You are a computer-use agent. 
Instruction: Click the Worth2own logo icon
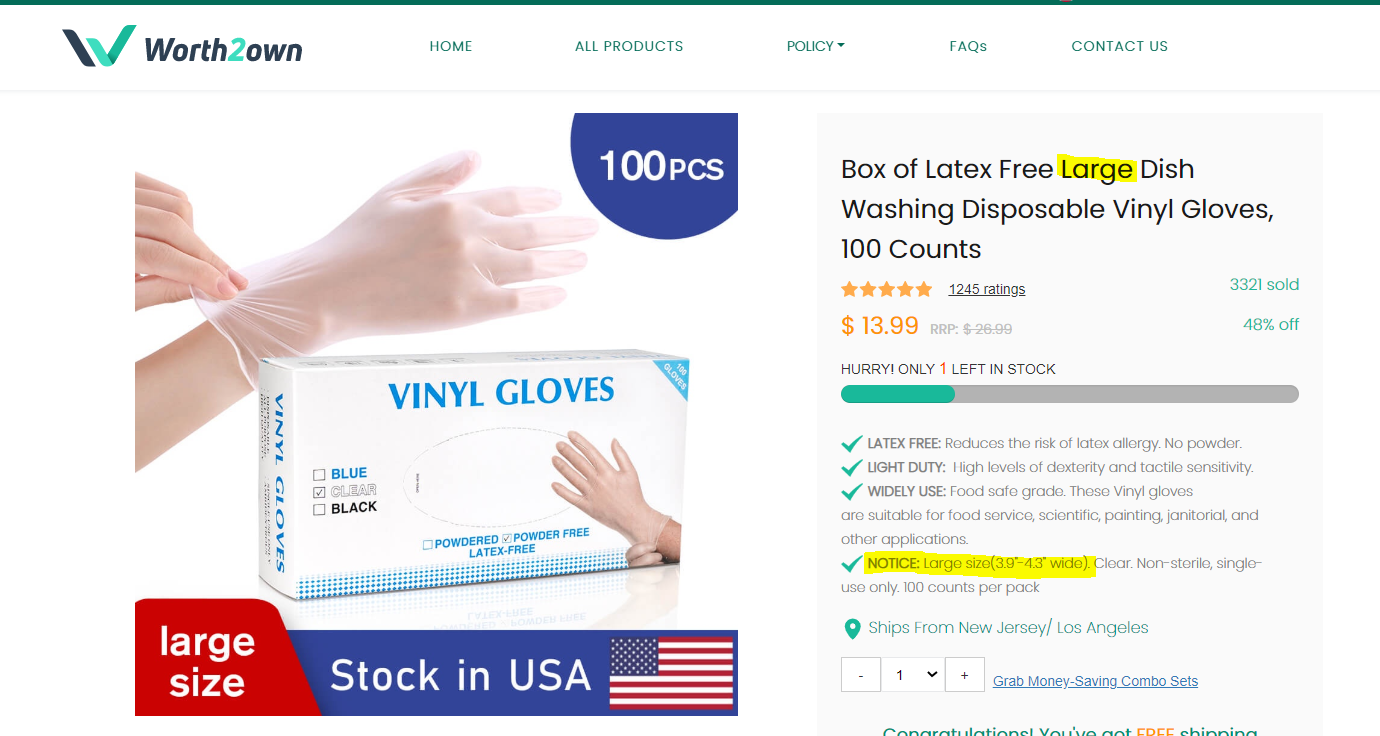pos(99,47)
